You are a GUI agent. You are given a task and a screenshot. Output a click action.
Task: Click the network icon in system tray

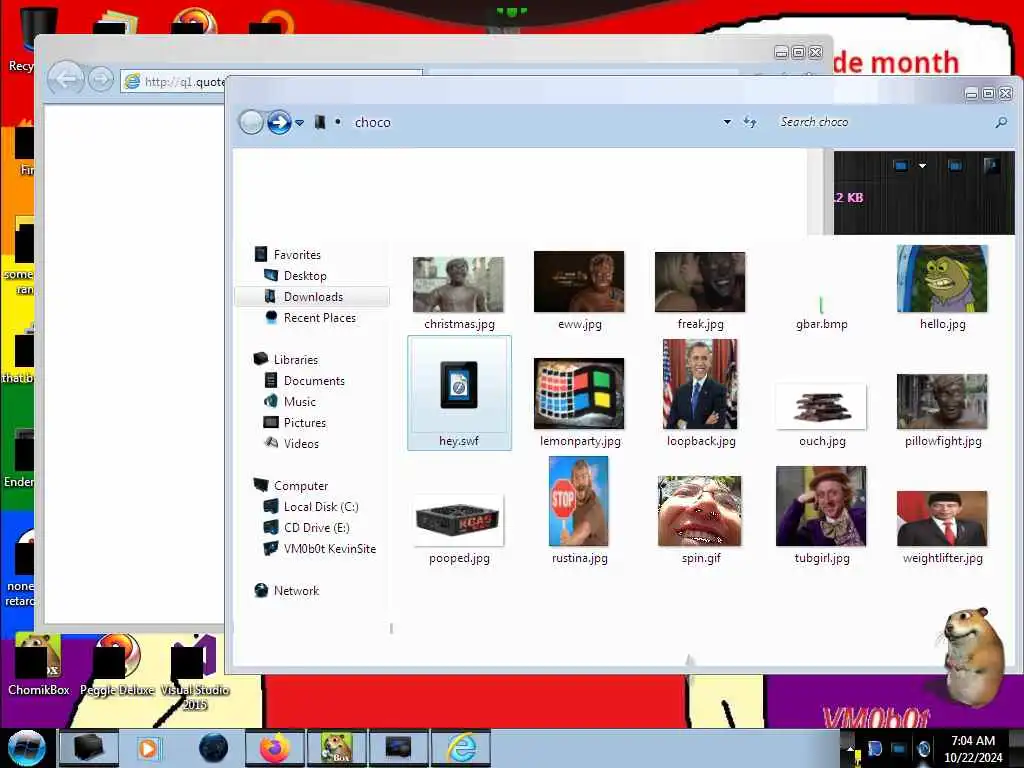pyautogui.click(x=899, y=748)
